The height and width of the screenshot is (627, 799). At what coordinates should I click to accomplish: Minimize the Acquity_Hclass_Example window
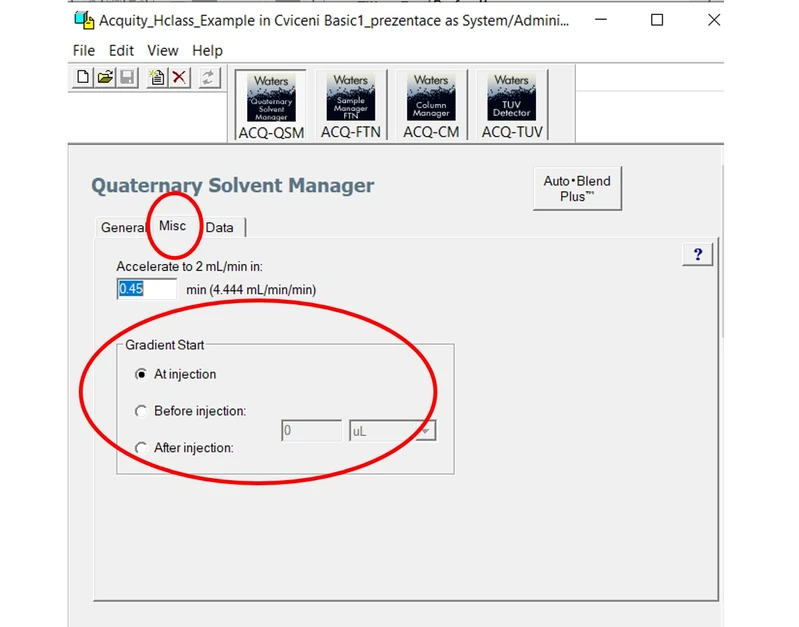click(x=601, y=20)
